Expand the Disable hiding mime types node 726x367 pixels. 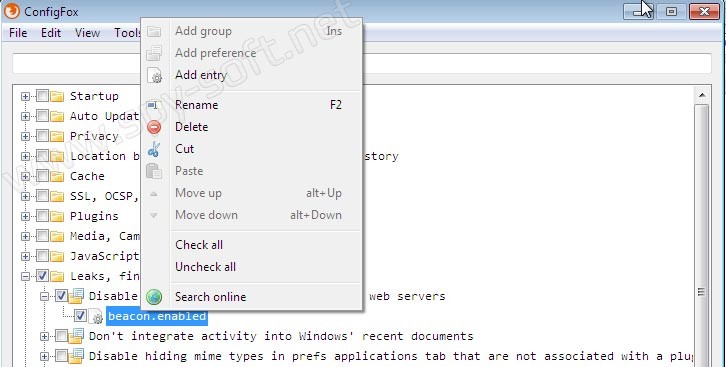coord(44,356)
